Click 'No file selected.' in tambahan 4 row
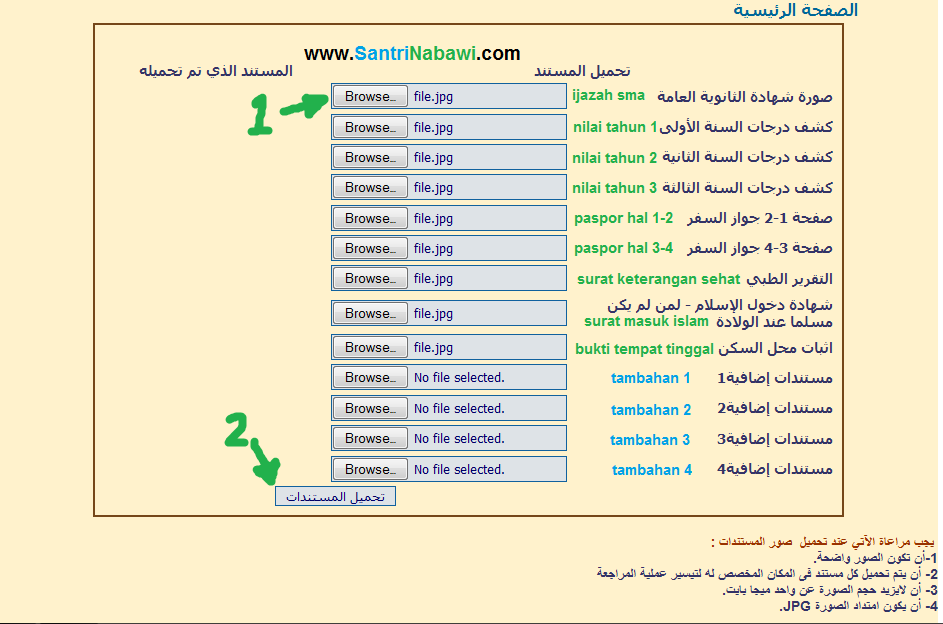Image resolution: width=943 pixels, height=624 pixels. [459, 469]
